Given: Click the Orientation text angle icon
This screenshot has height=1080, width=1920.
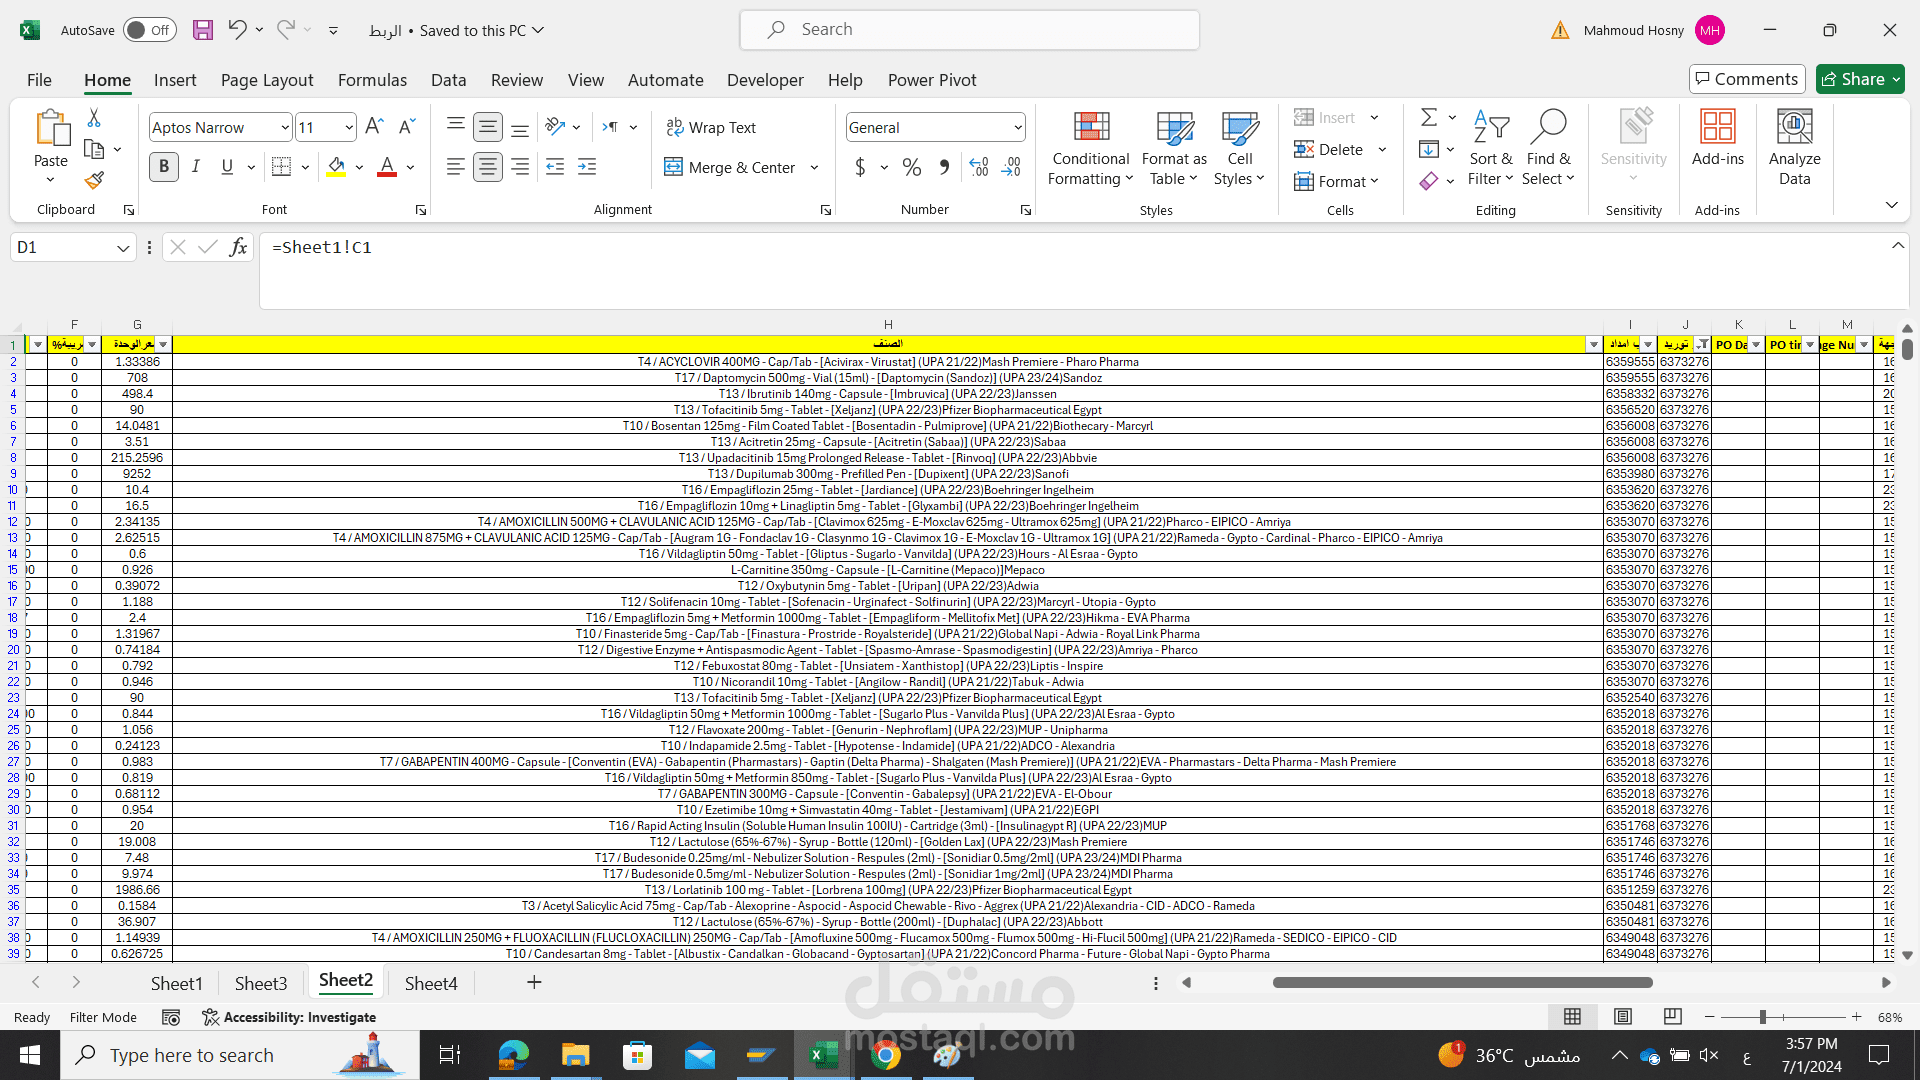Looking at the screenshot, I should pos(556,127).
